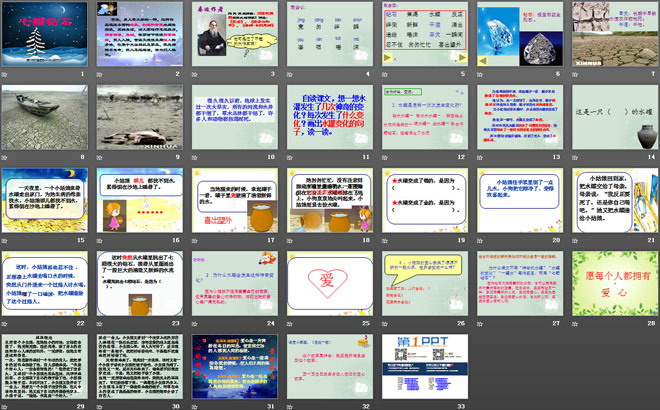Select slide 33 thumbnail with 第1PPT logo
Screen dimensions: 660x410
pos(425,367)
